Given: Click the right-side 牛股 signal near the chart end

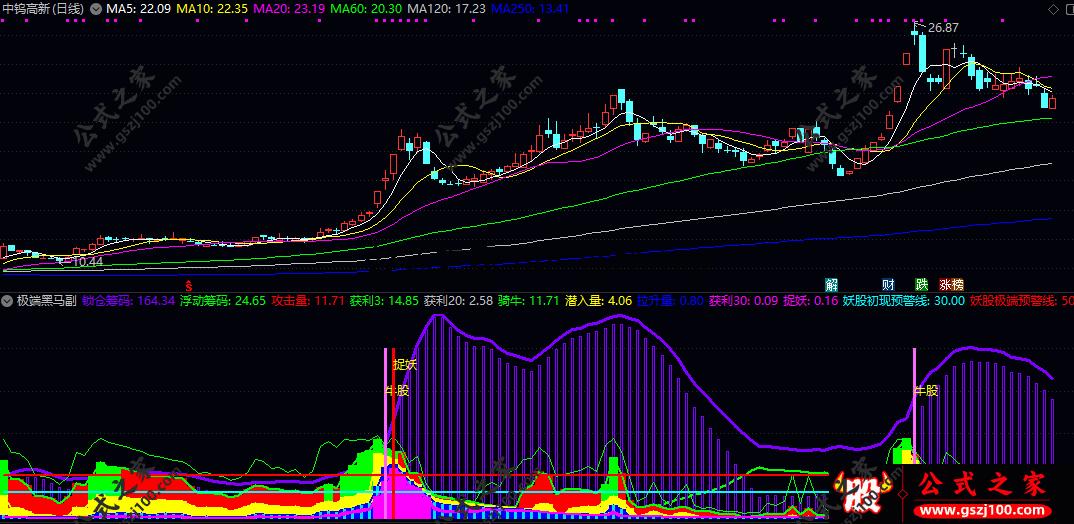Looking at the screenshot, I should pyautogui.click(x=926, y=391).
